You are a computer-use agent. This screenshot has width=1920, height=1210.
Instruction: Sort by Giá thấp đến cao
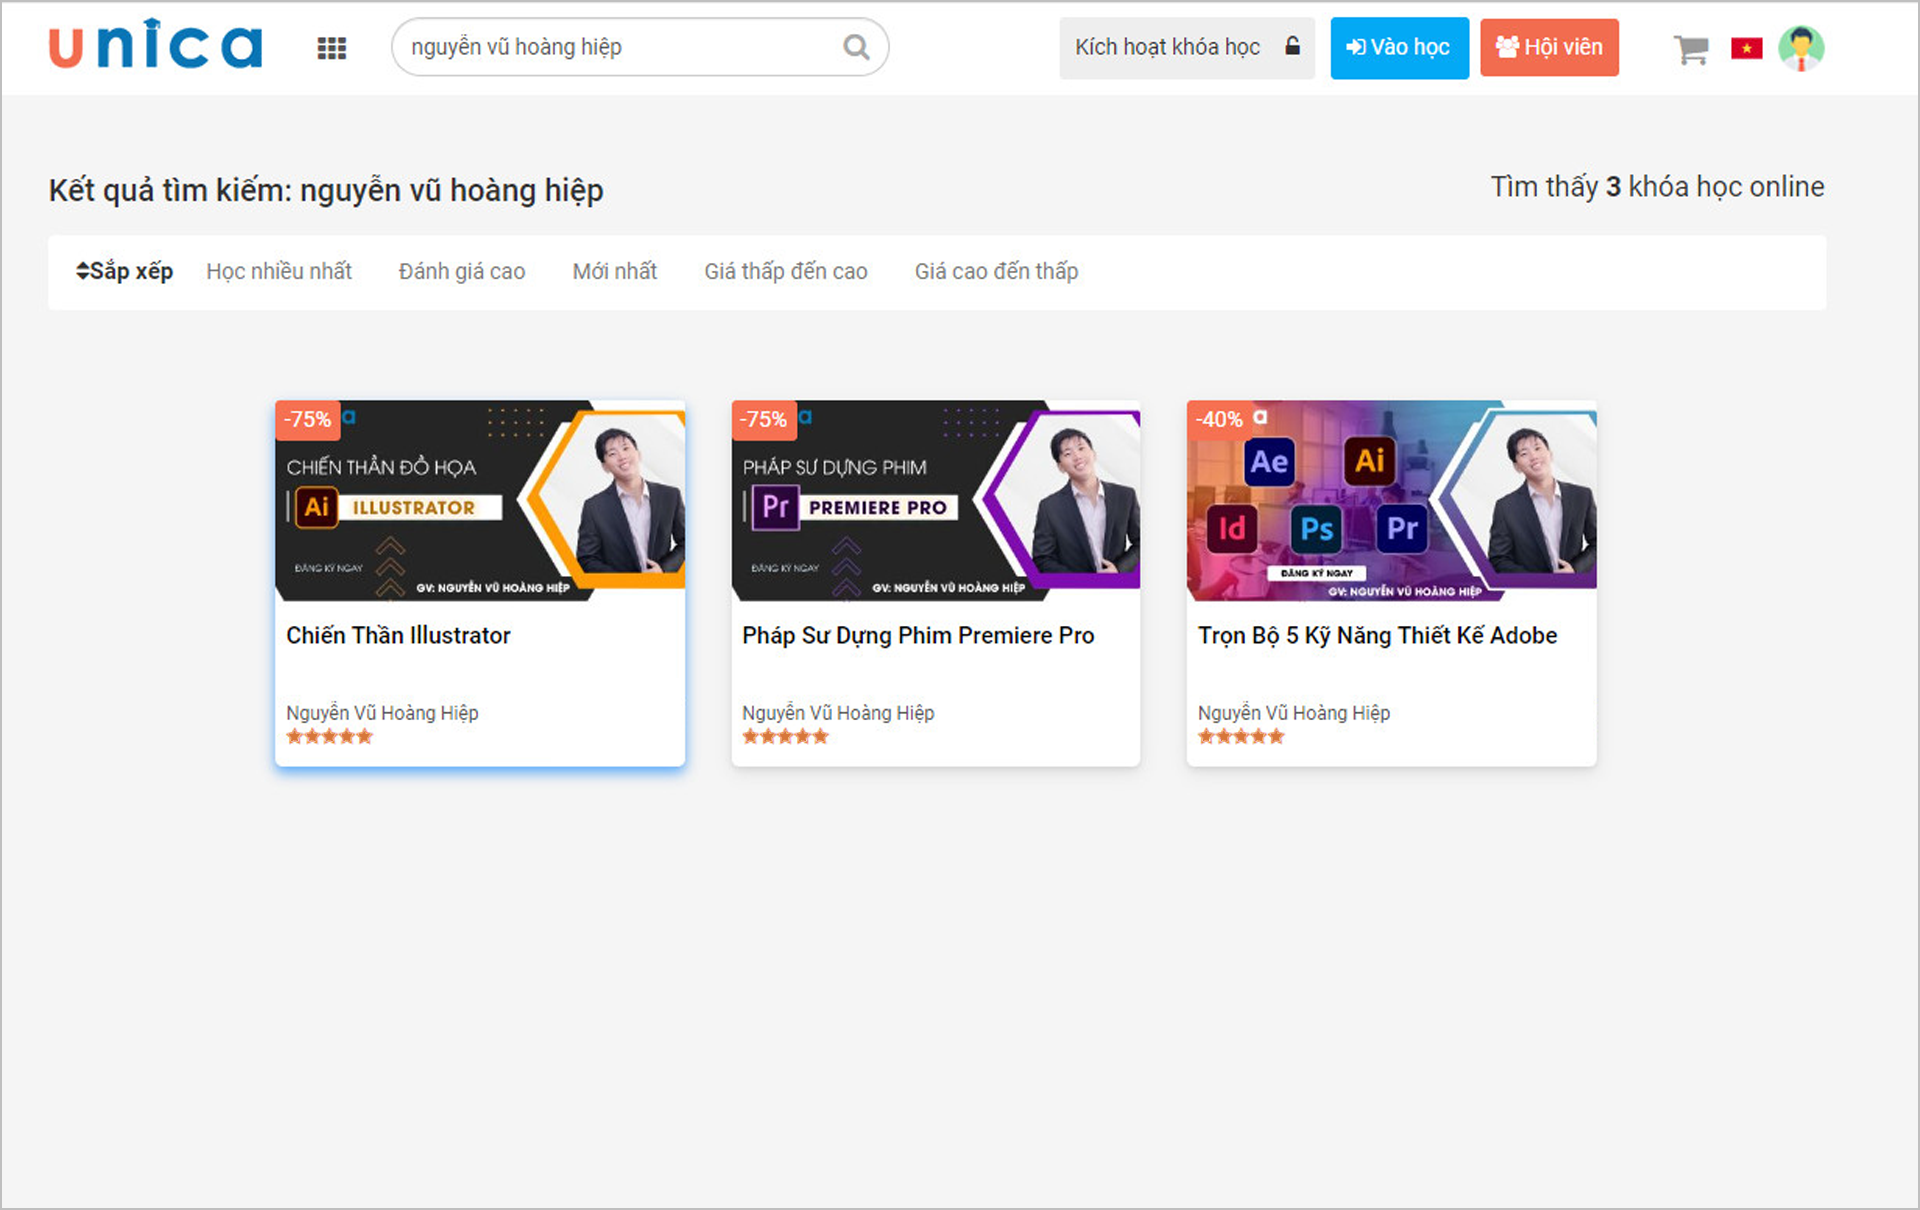point(786,271)
